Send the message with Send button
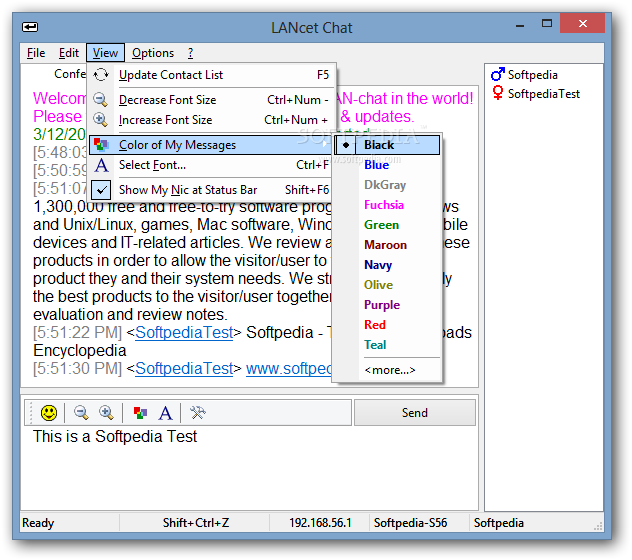The image size is (632, 560). (415, 412)
